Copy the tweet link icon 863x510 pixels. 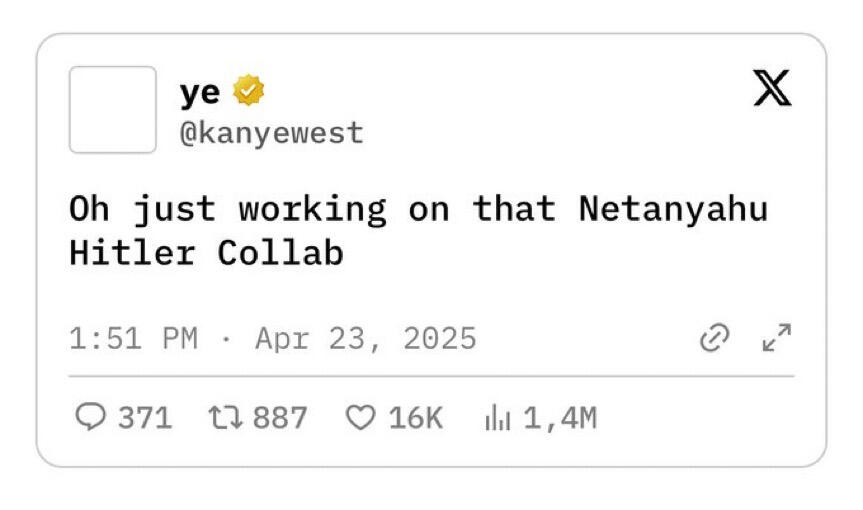714,337
